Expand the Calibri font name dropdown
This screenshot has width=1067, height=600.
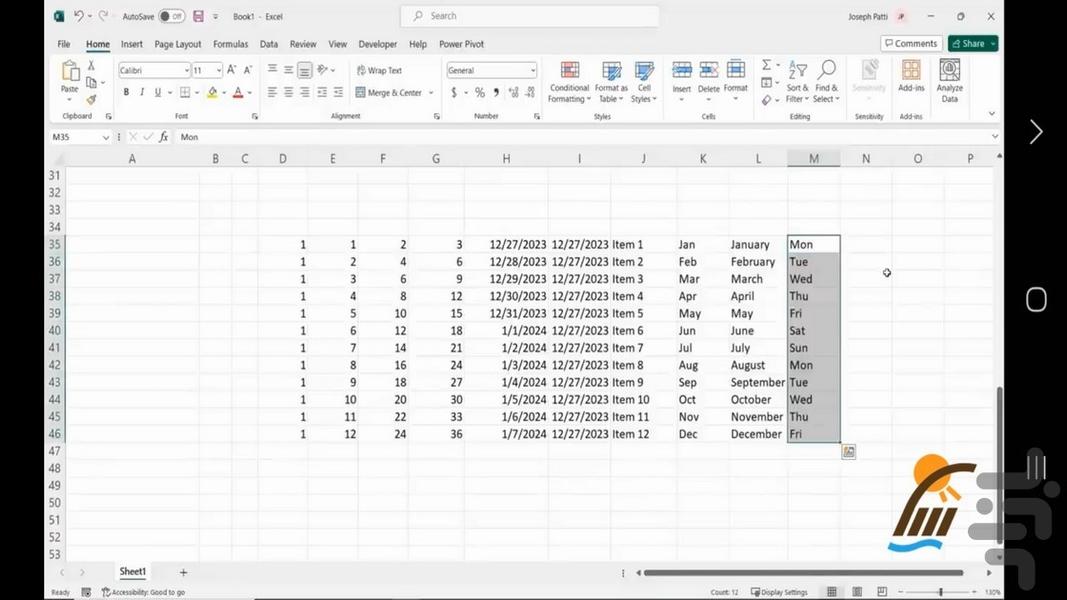186,71
